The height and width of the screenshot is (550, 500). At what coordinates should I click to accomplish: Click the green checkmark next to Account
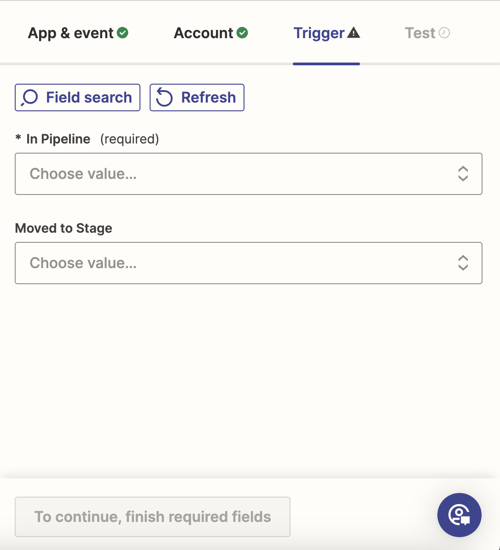[242, 33]
